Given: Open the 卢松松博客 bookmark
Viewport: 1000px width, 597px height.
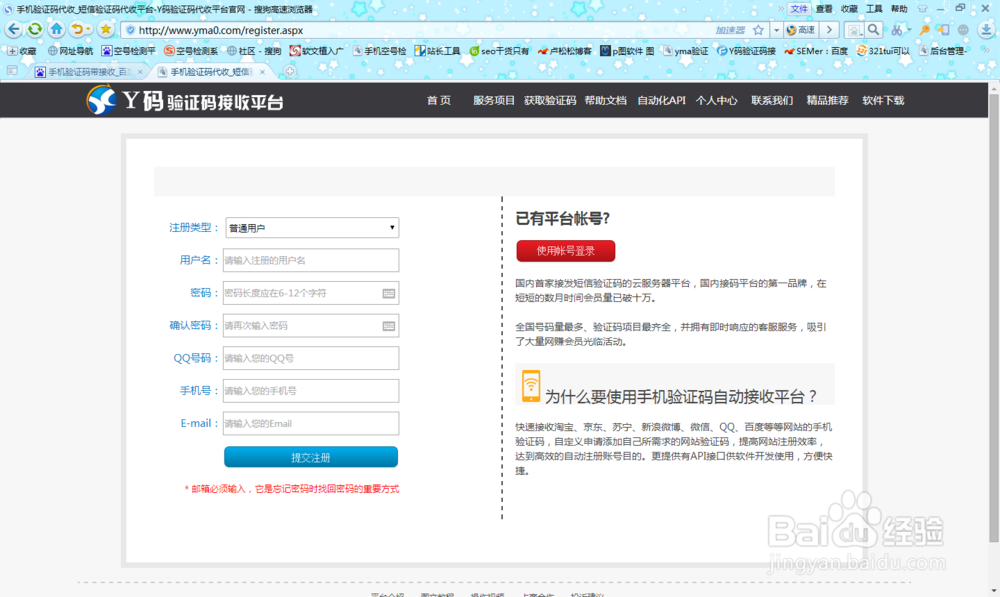Looking at the screenshot, I should coord(564,51).
